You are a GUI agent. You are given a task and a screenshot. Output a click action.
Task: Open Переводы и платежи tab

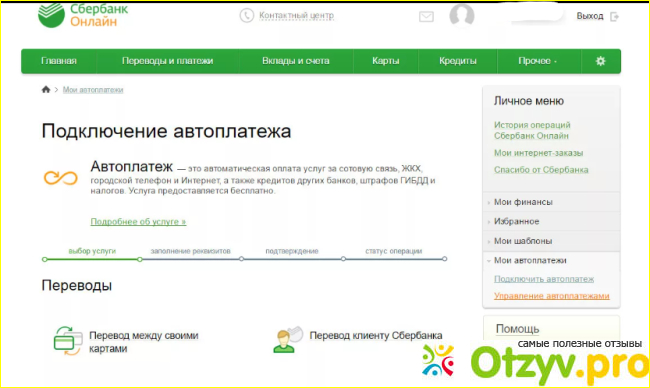[167, 61]
